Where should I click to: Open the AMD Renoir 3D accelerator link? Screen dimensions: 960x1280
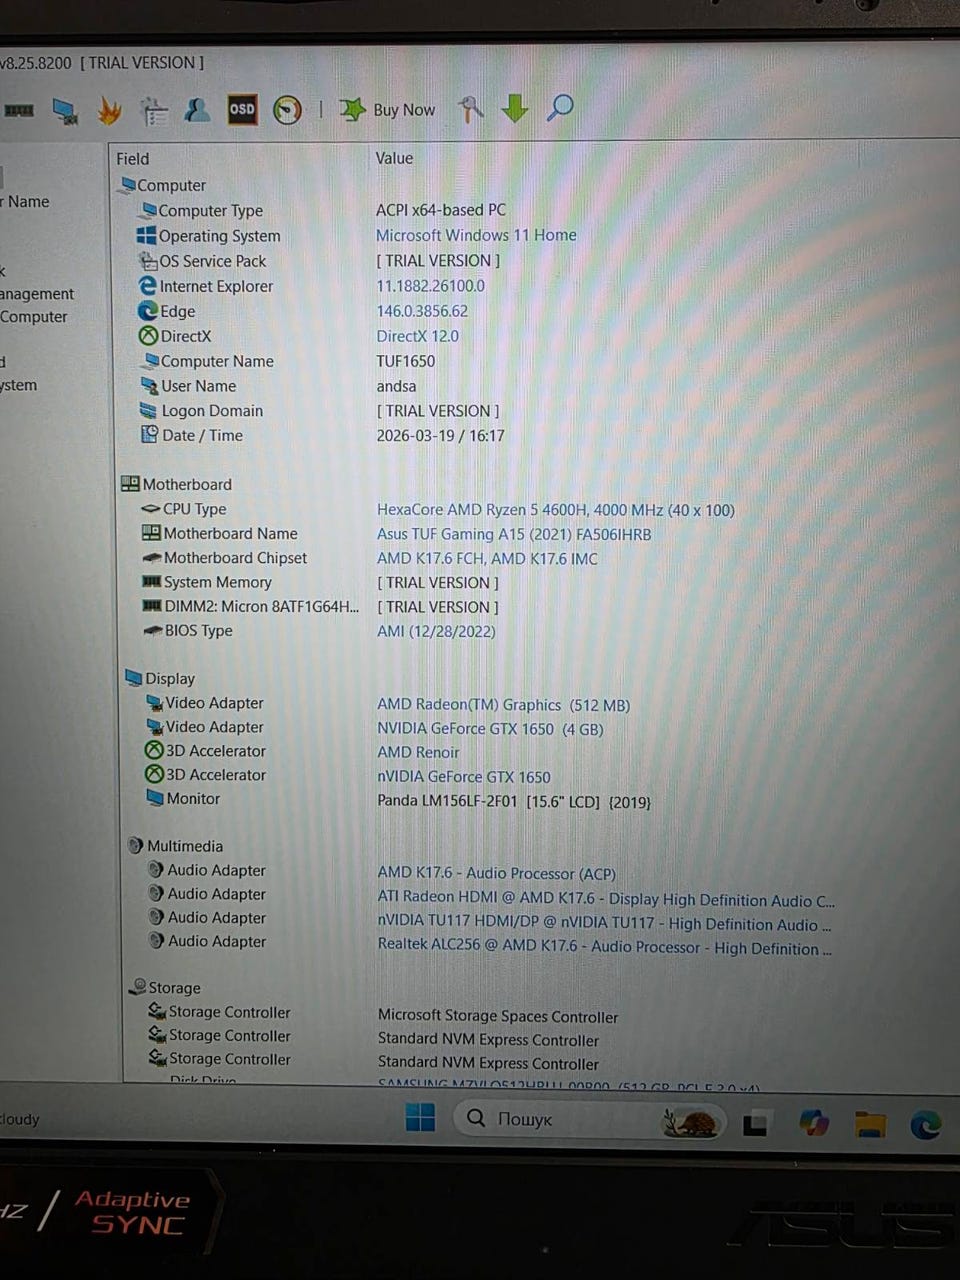418,752
